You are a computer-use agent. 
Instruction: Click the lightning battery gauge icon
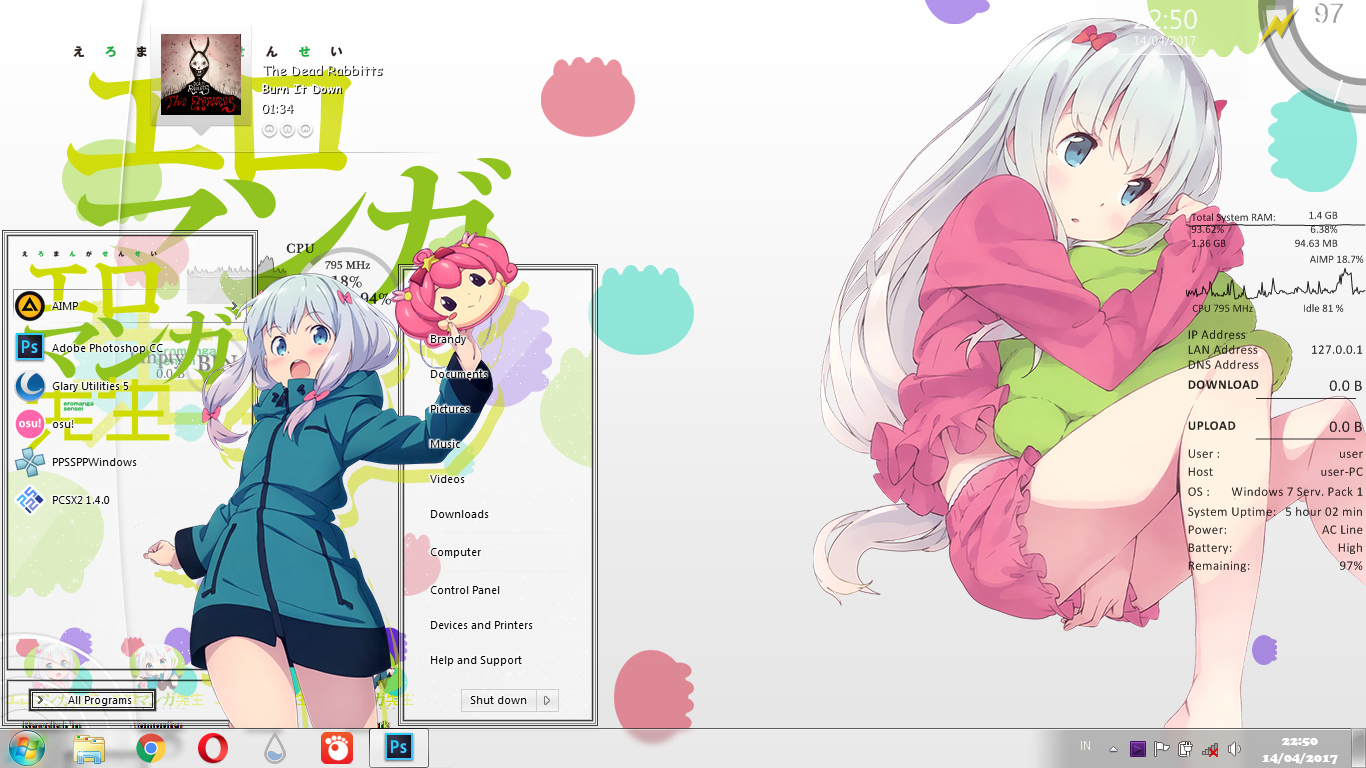(x=1277, y=25)
